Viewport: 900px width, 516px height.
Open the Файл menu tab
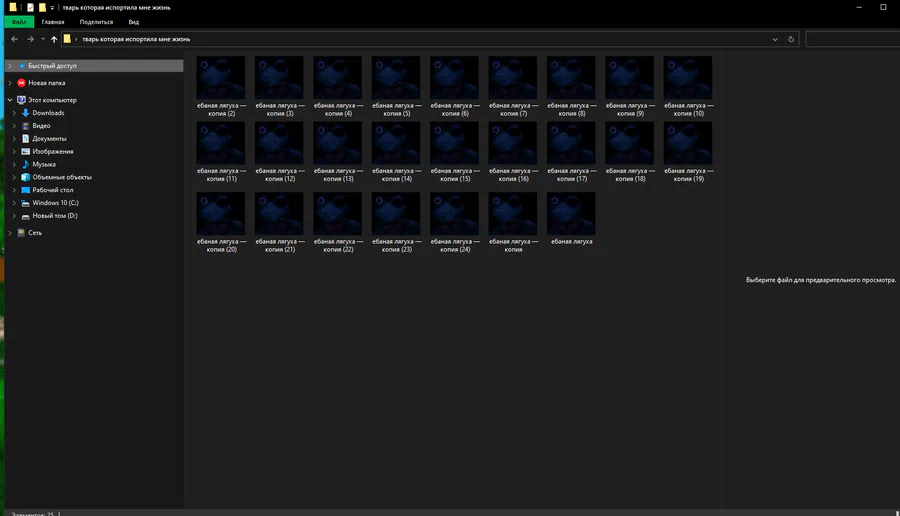(19, 22)
